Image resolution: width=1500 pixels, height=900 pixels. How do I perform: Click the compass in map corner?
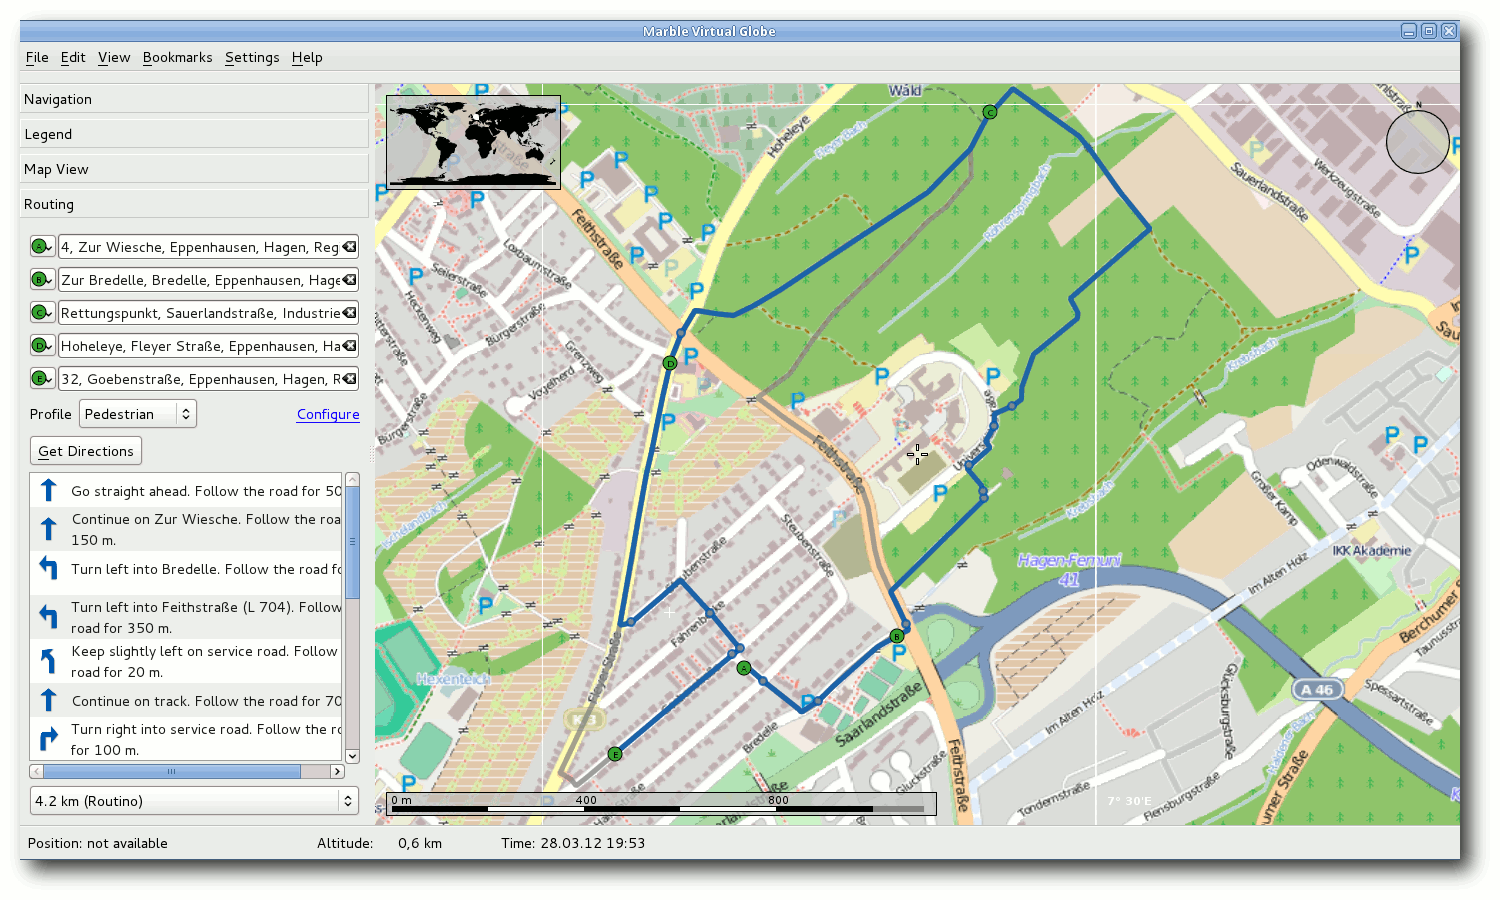1417,141
